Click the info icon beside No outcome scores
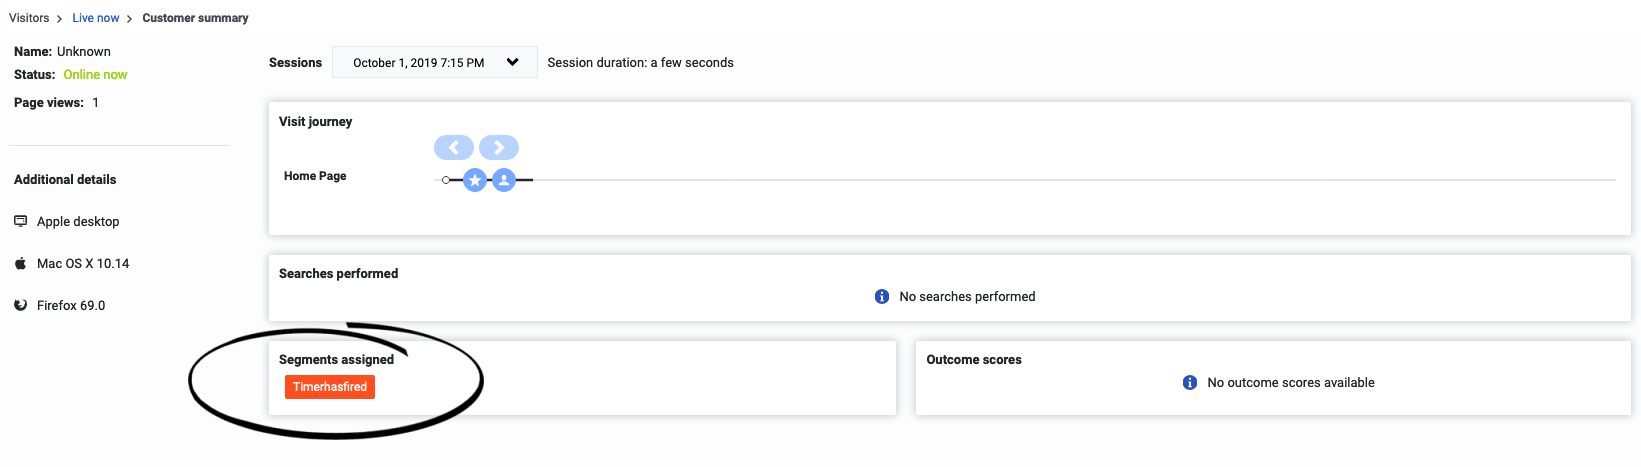 (x=1190, y=383)
